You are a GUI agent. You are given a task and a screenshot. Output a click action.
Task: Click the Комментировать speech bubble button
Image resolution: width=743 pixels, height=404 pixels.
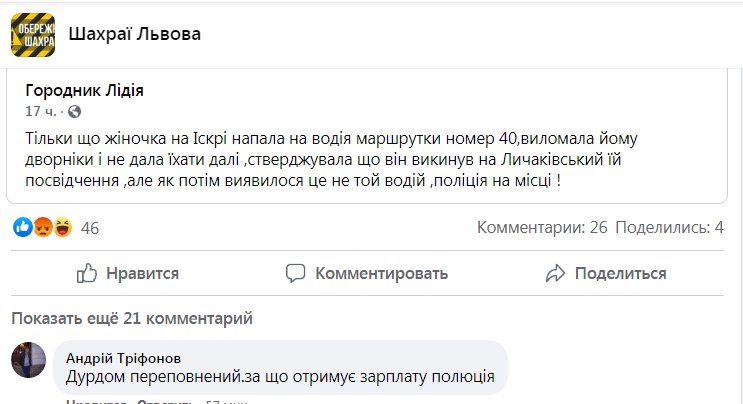pos(366,273)
